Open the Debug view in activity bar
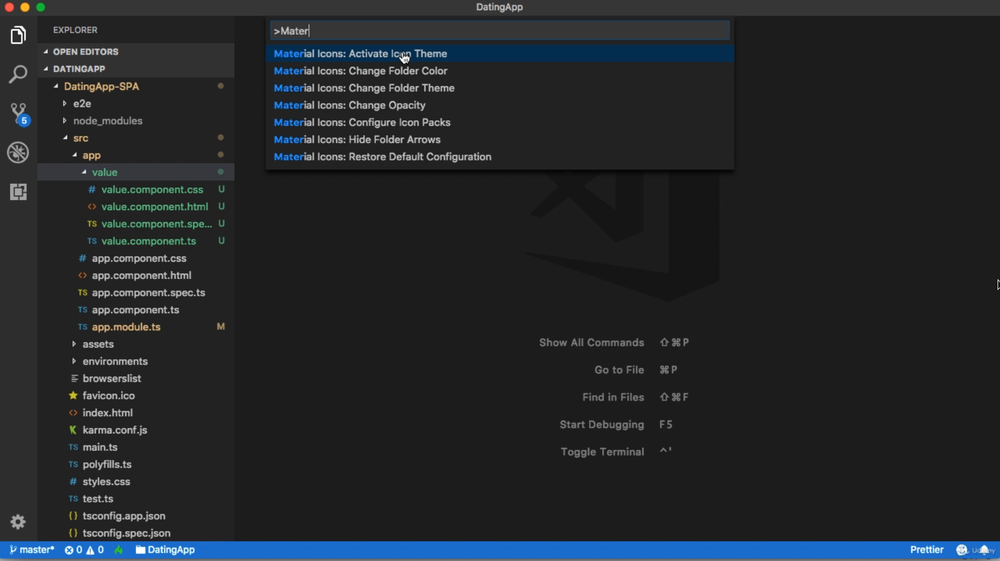Image resolution: width=1000 pixels, height=561 pixels. 18,152
